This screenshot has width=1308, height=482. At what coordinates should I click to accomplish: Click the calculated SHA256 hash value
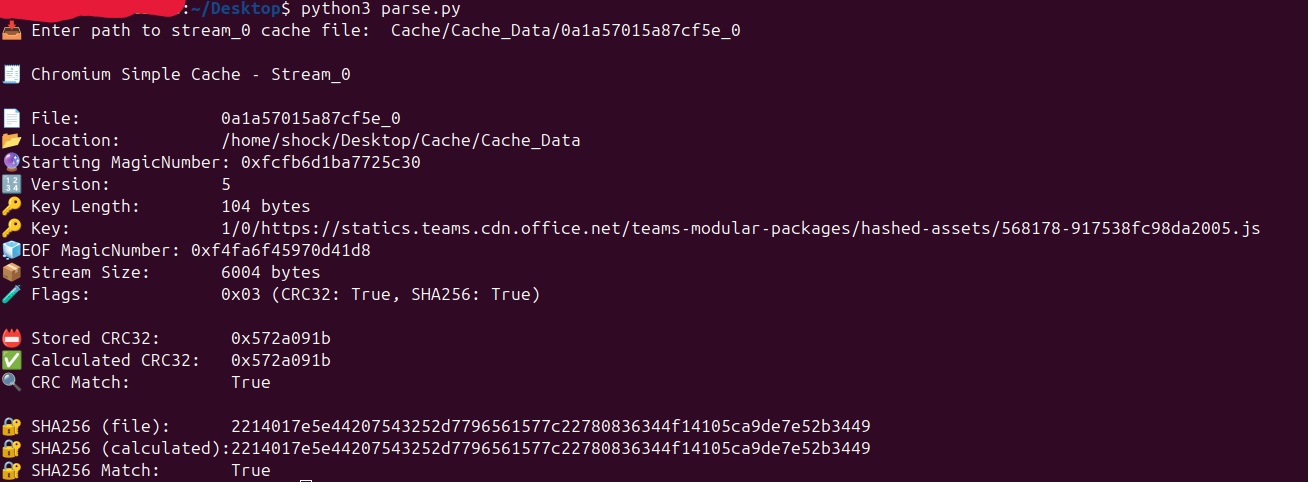(551, 448)
